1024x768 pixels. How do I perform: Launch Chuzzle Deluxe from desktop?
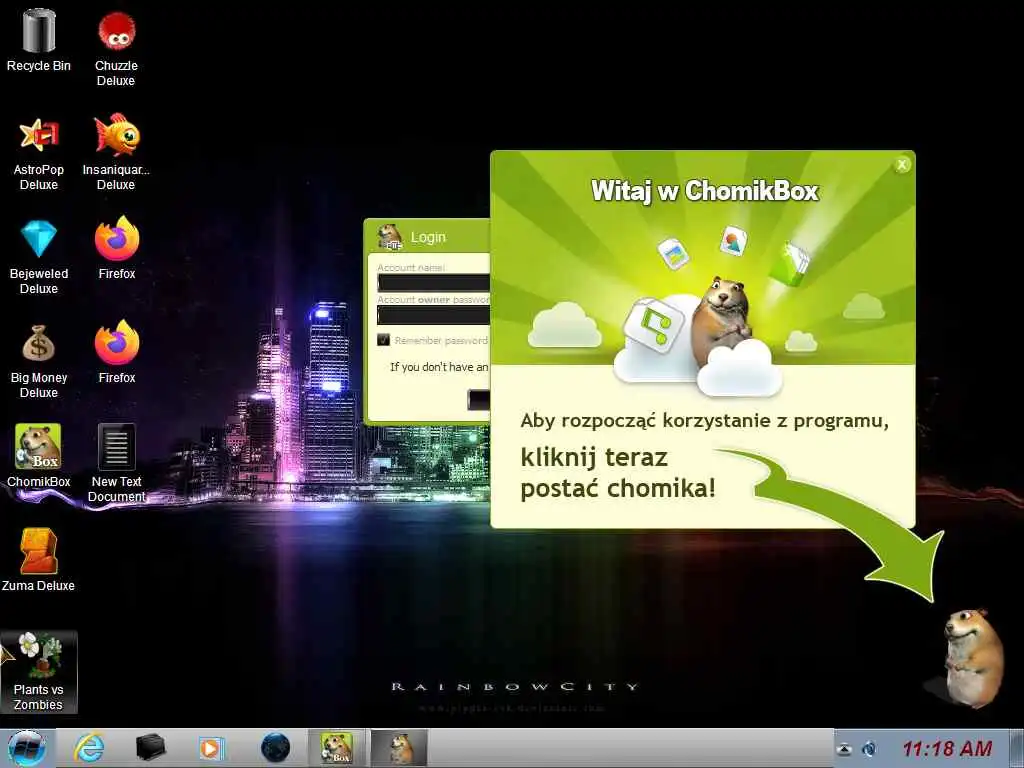pyautogui.click(x=116, y=48)
